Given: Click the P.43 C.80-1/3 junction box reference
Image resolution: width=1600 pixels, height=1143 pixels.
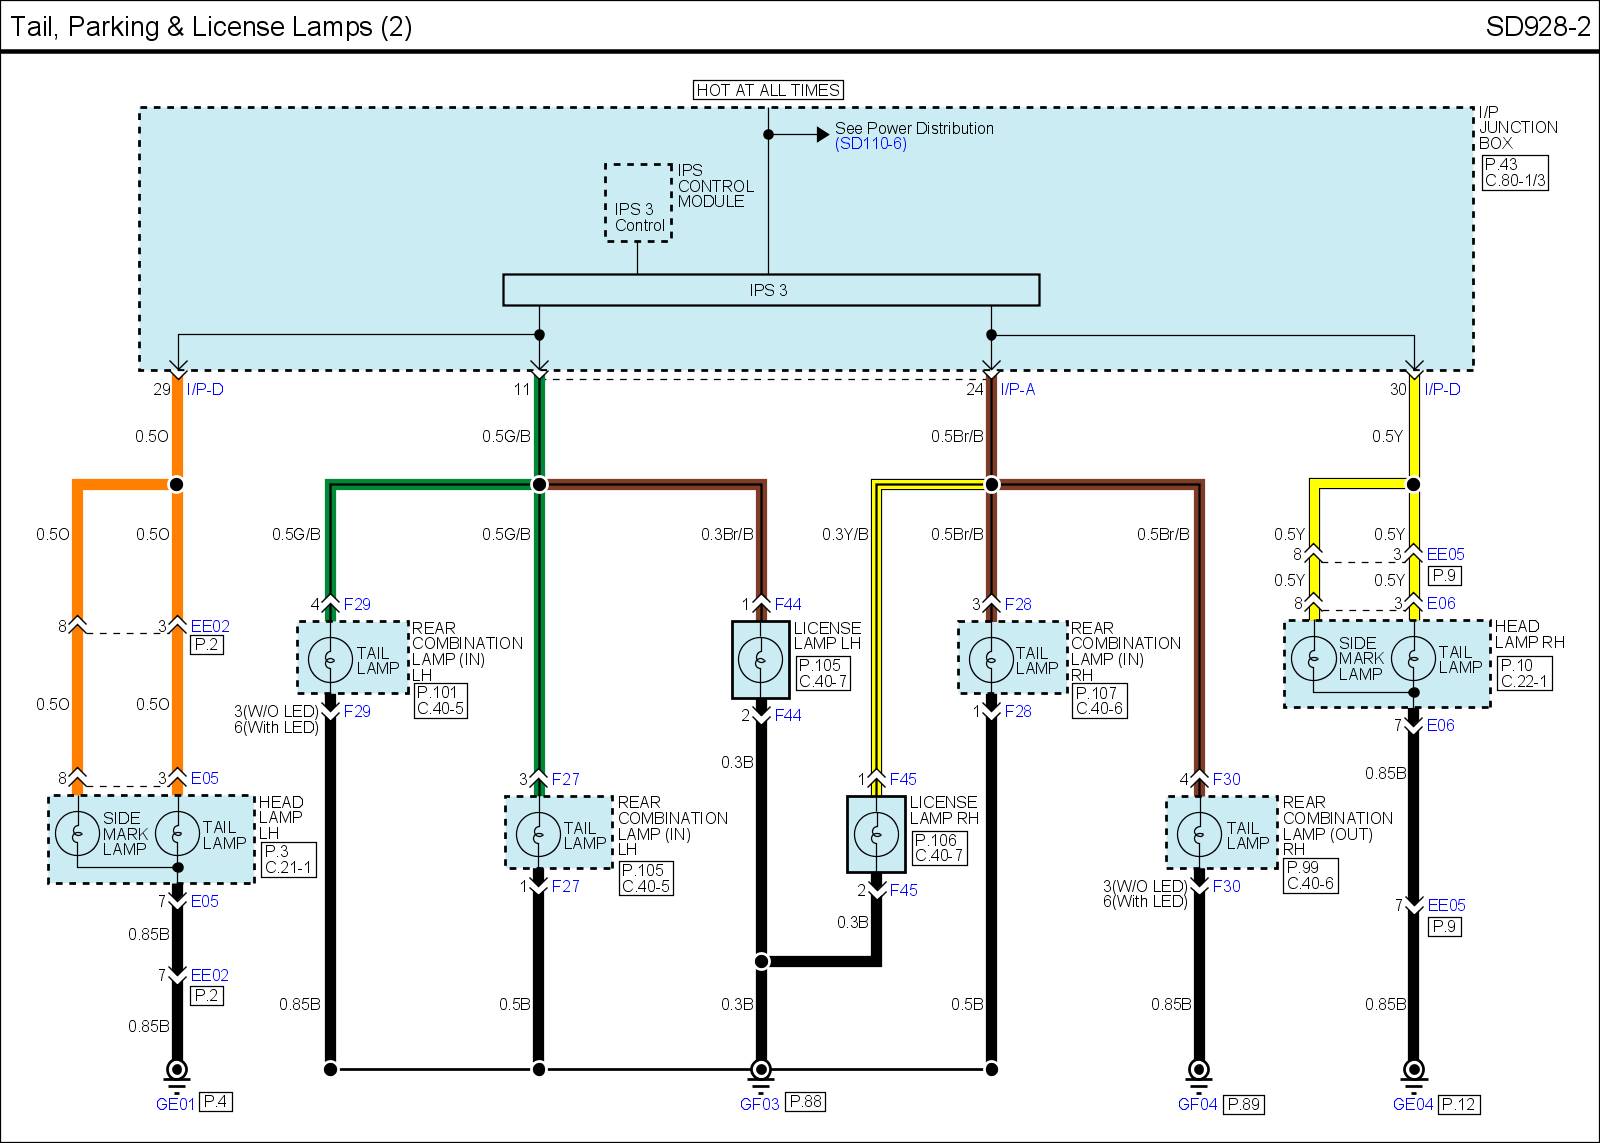Looking at the screenshot, I should [x=1514, y=173].
